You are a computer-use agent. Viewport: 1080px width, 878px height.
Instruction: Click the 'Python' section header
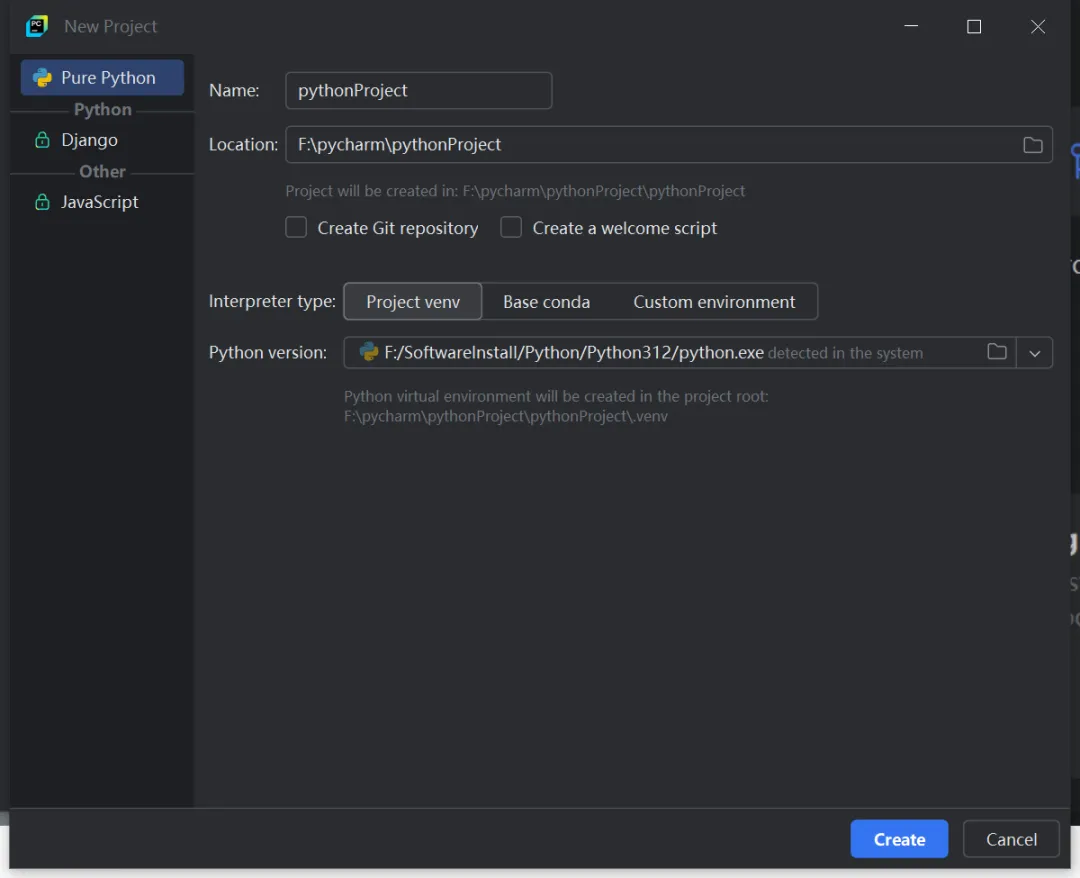[x=103, y=109]
